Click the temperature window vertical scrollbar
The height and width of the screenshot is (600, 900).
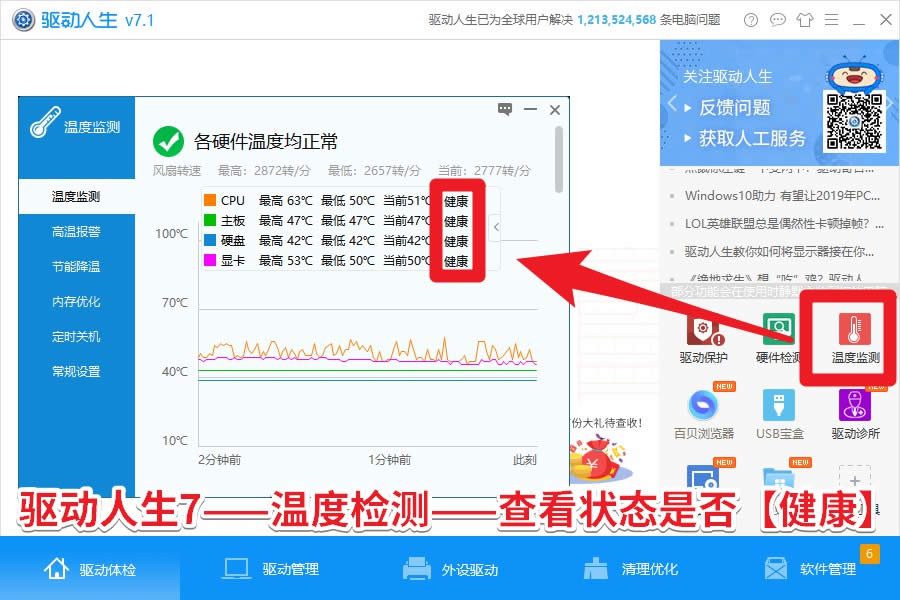(559, 160)
